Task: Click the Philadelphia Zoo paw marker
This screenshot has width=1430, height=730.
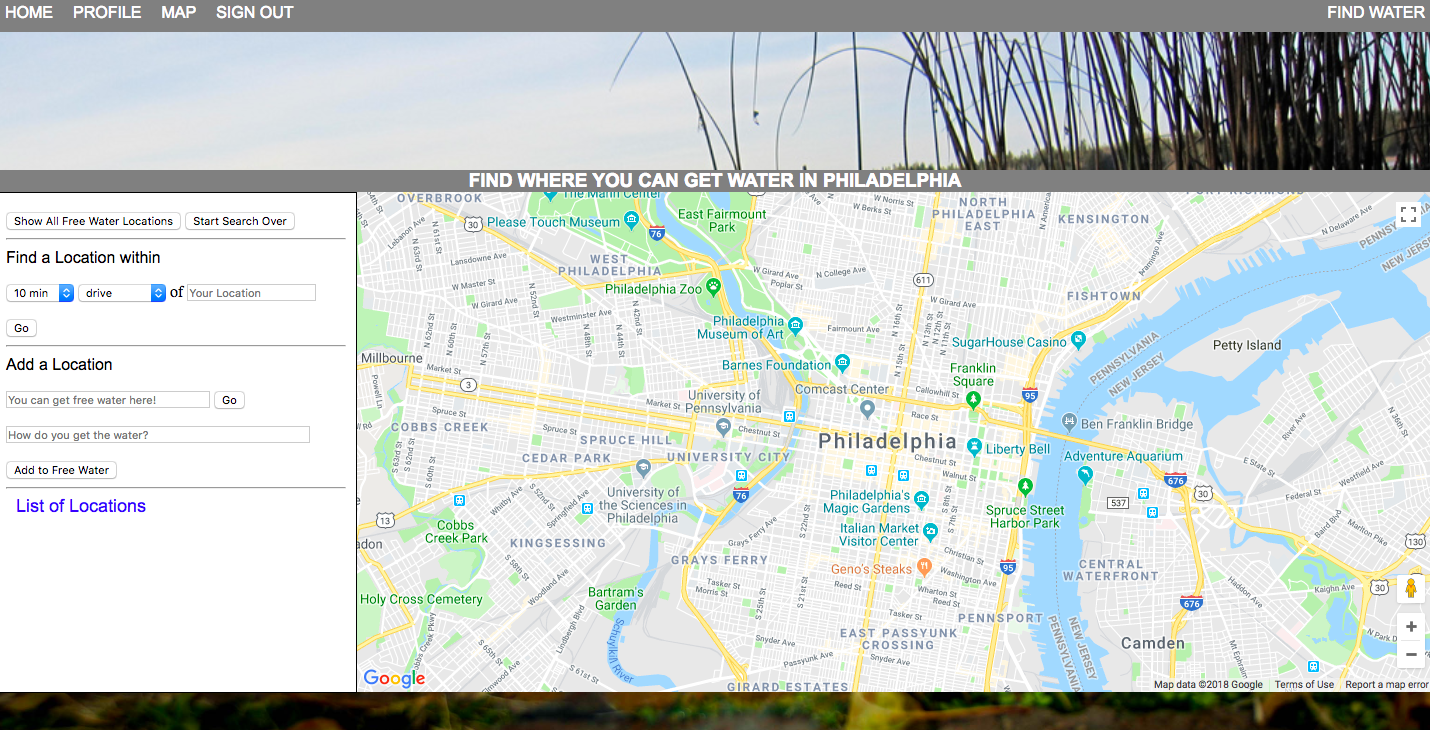Action: pyautogui.click(x=713, y=288)
